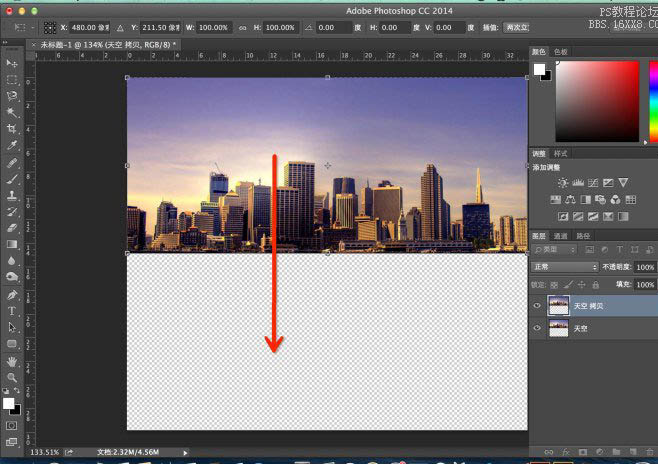Viewport: 658px width, 464px height.
Task: Select the Zoom tool
Action: point(12,377)
